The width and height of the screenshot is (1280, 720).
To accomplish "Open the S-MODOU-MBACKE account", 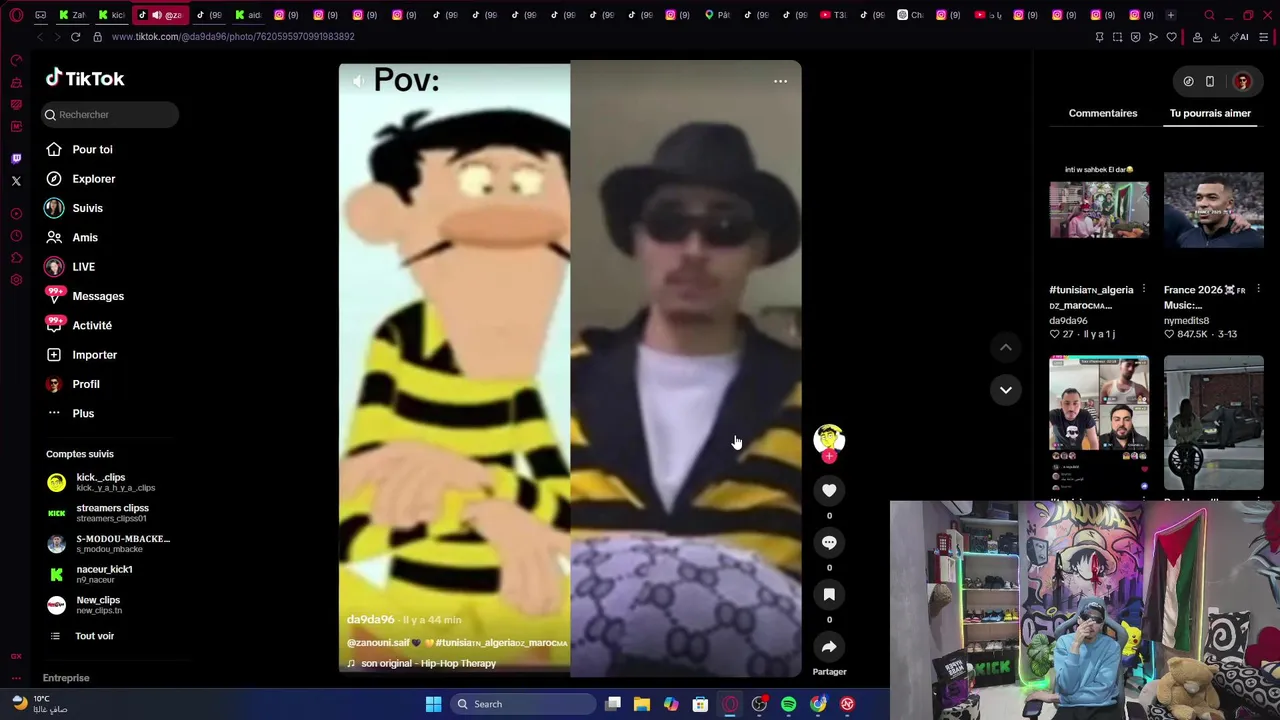I will [109, 544].
